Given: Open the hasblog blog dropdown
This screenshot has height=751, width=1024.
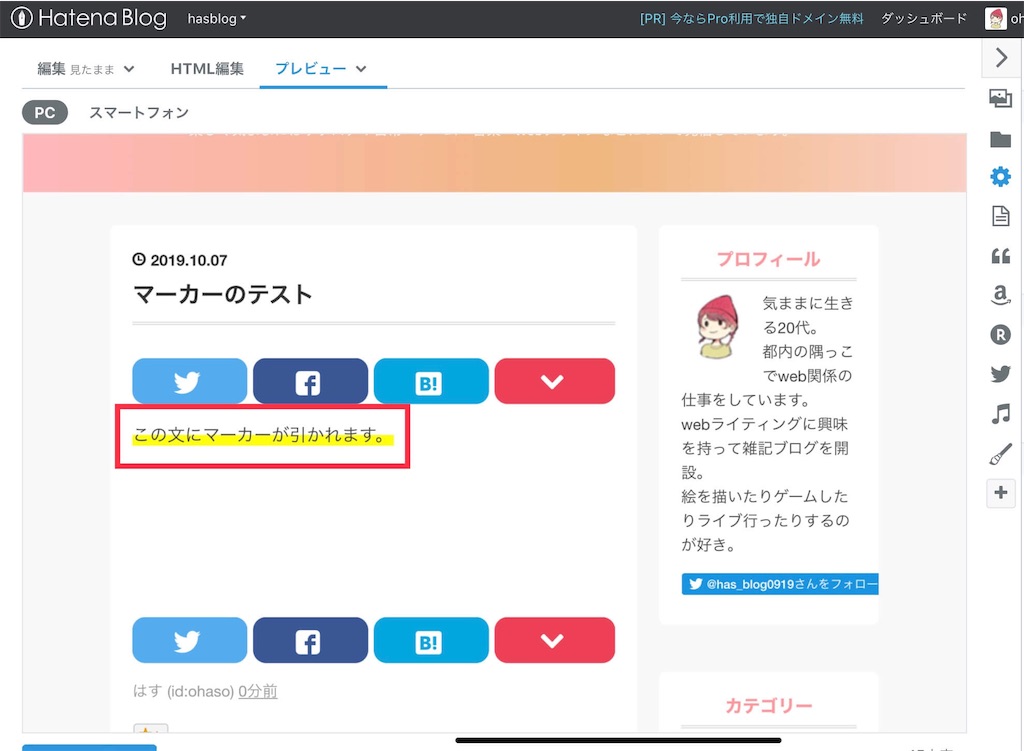Looking at the screenshot, I should point(216,18).
